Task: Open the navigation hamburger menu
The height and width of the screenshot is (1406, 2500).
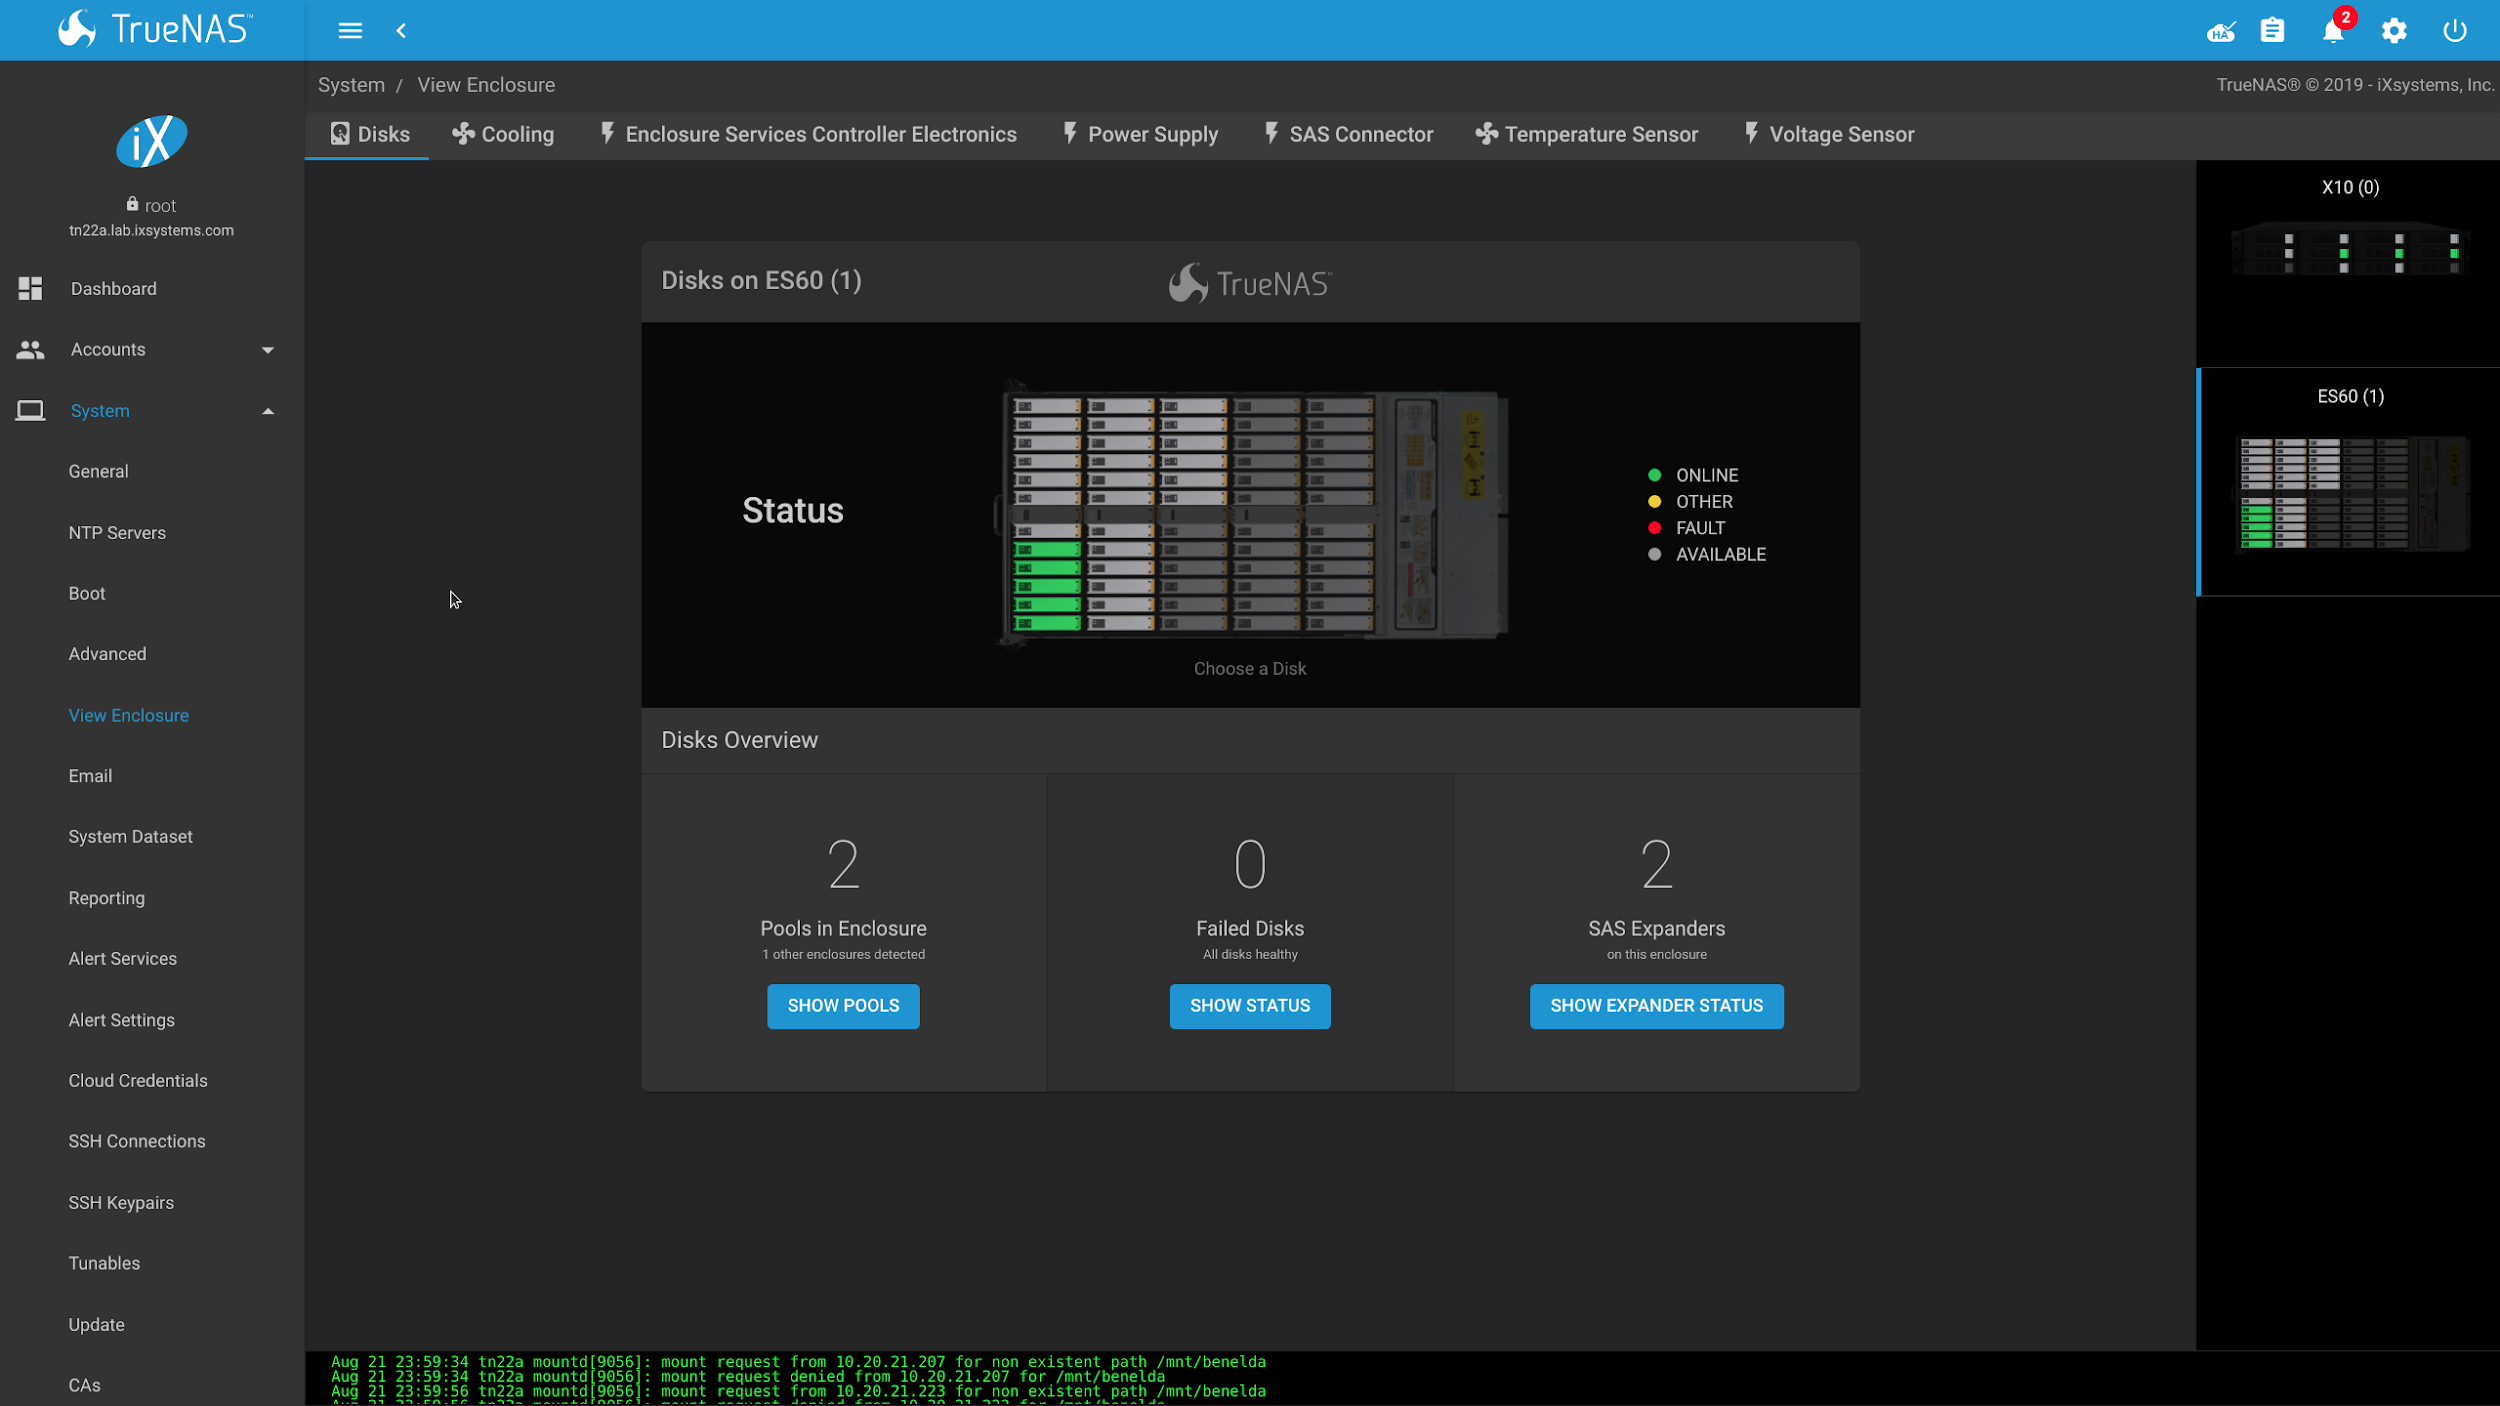Action: pyautogui.click(x=349, y=30)
